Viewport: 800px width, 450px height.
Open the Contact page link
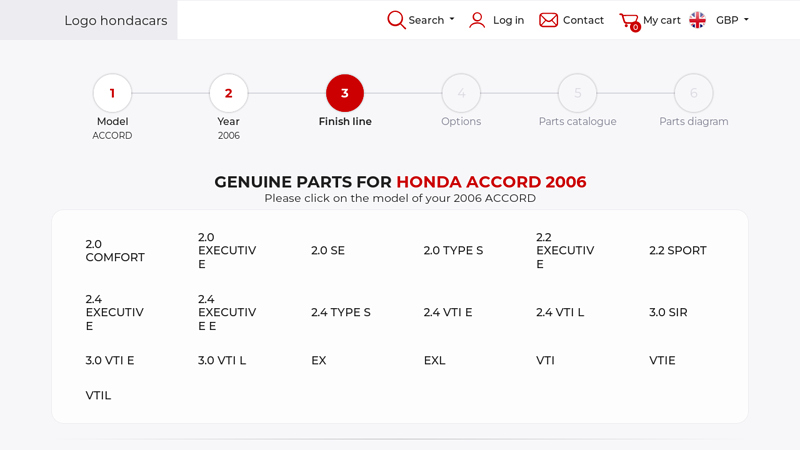click(x=583, y=20)
